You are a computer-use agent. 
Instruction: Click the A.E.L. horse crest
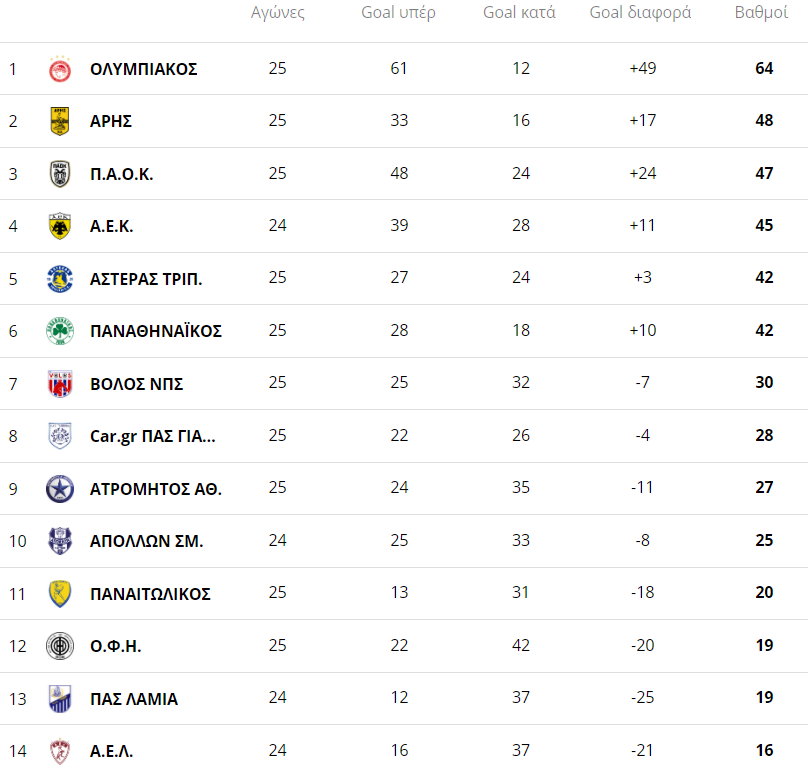click(60, 751)
